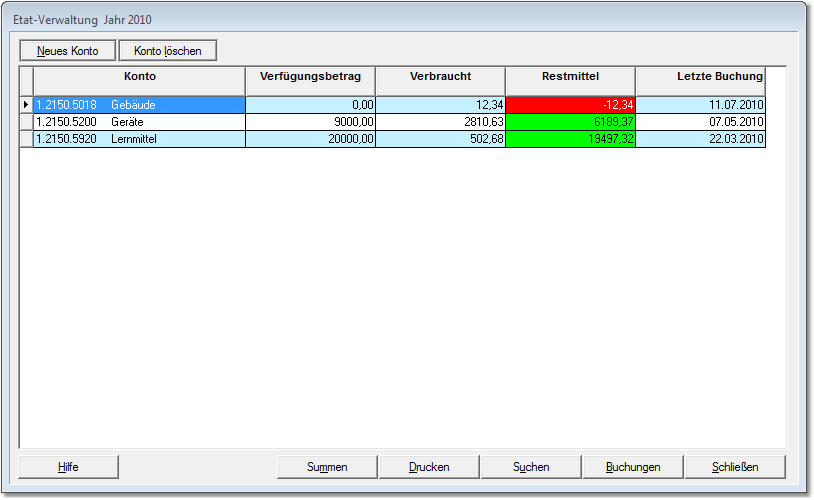Click the Verfügungsbetrag cell with 20000,00

tap(310, 139)
